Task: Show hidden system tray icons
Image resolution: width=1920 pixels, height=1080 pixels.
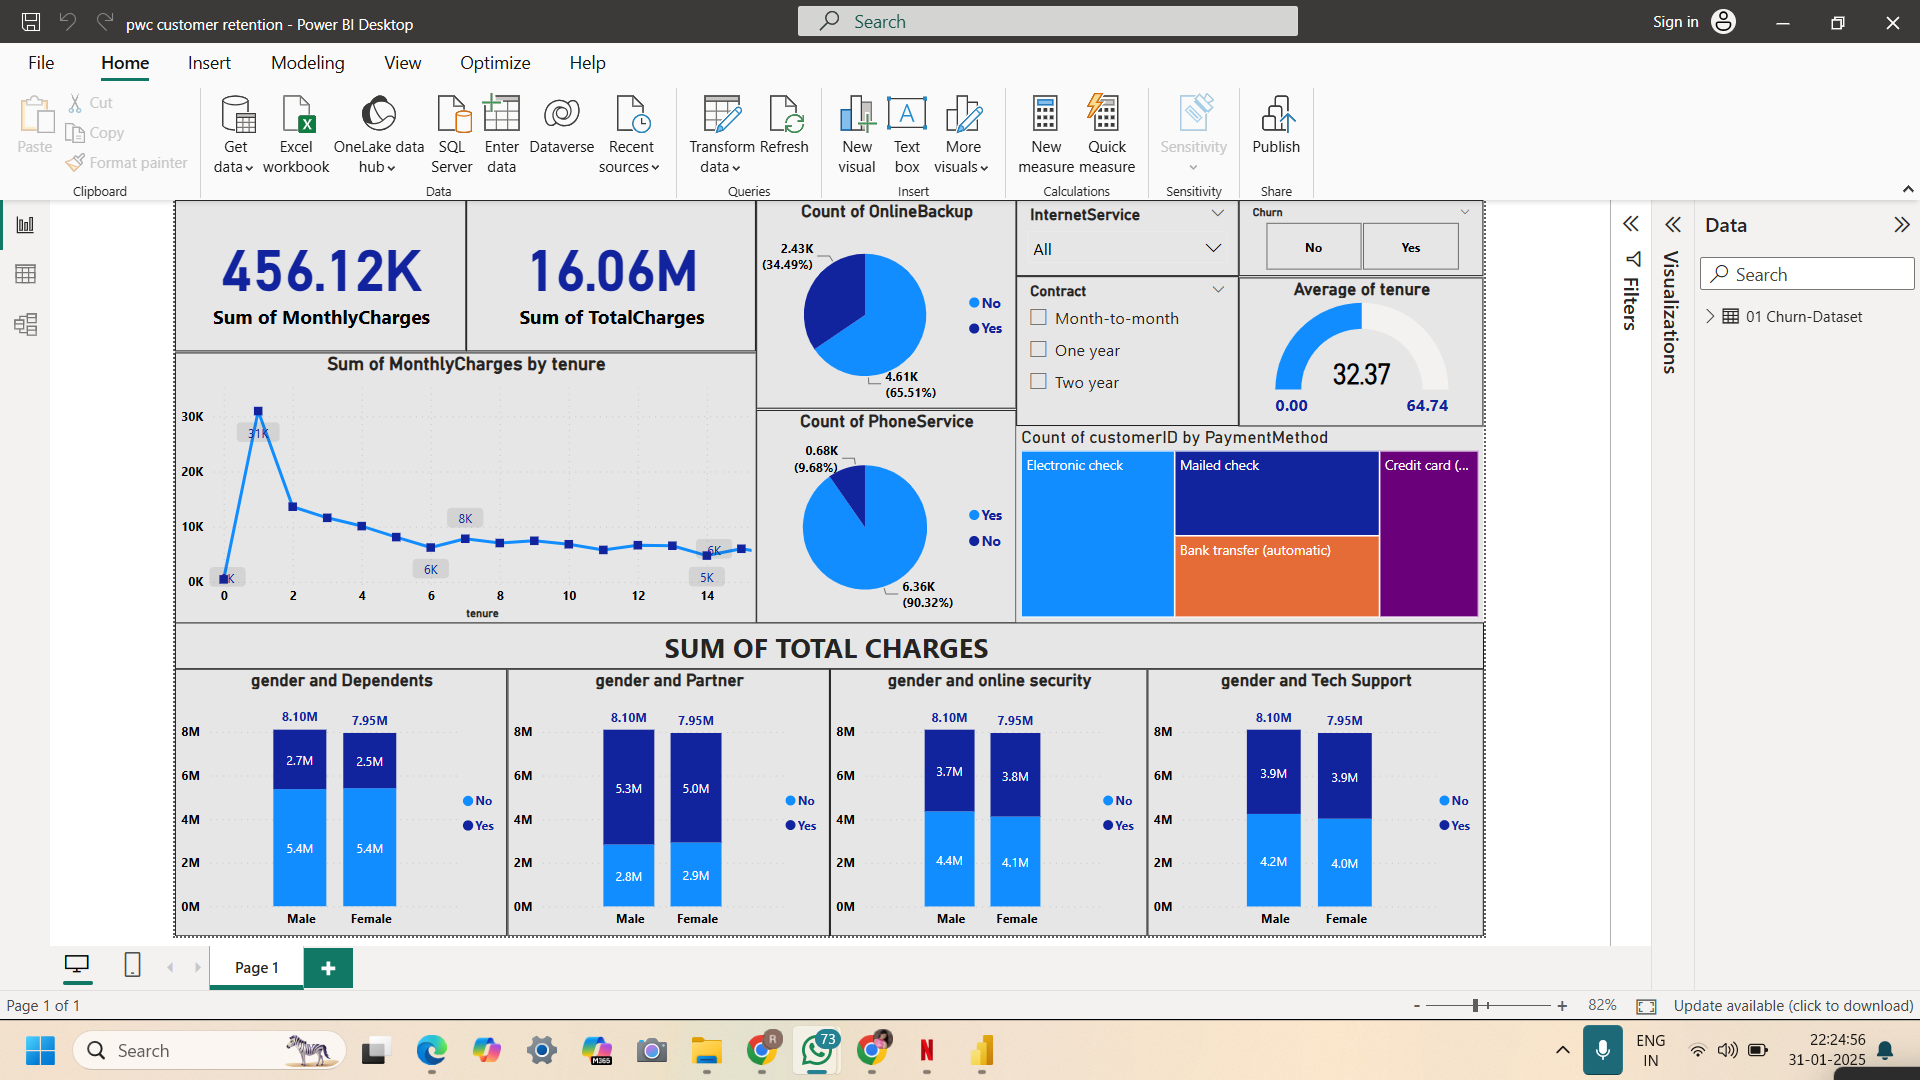Action: click(1562, 1050)
